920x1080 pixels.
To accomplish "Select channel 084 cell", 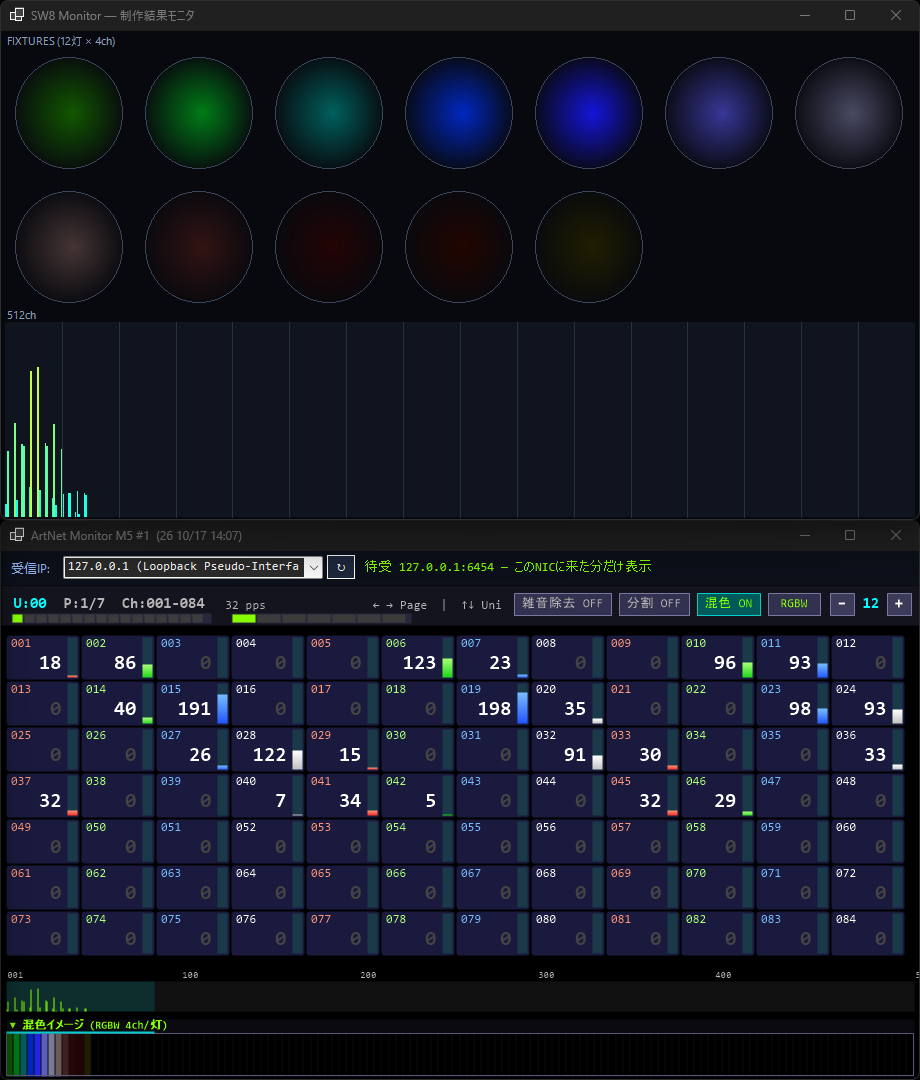I will coord(868,933).
